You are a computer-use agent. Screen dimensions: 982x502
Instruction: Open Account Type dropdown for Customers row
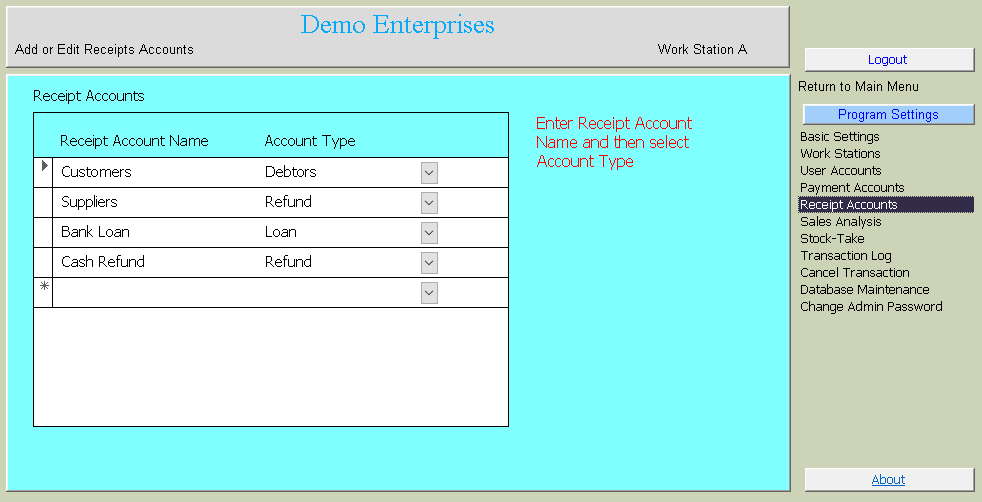pyautogui.click(x=429, y=173)
